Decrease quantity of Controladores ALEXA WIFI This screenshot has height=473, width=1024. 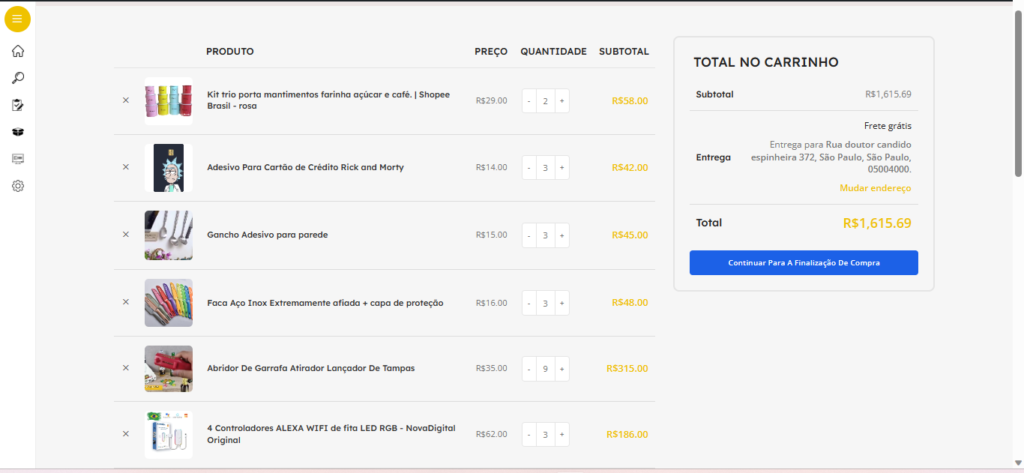click(x=529, y=434)
